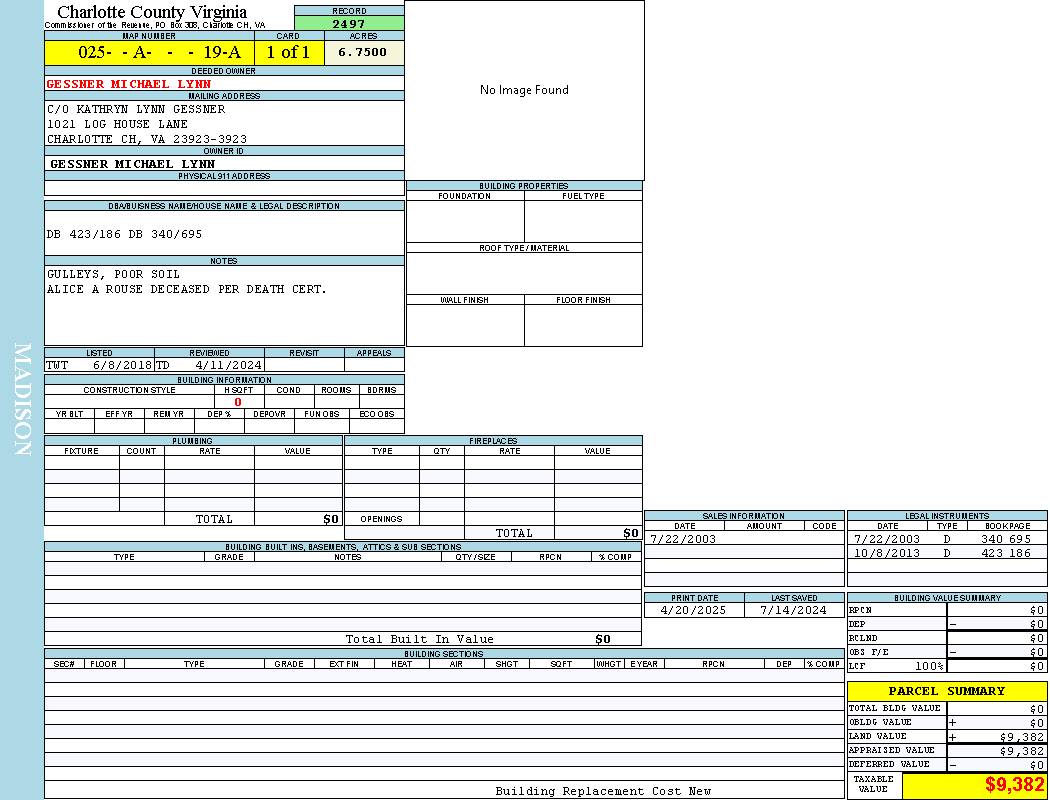Select the mailing address line 1021 Log House Lane
The height and width of the screenshot is (800, 1050).
click(117, 124)
